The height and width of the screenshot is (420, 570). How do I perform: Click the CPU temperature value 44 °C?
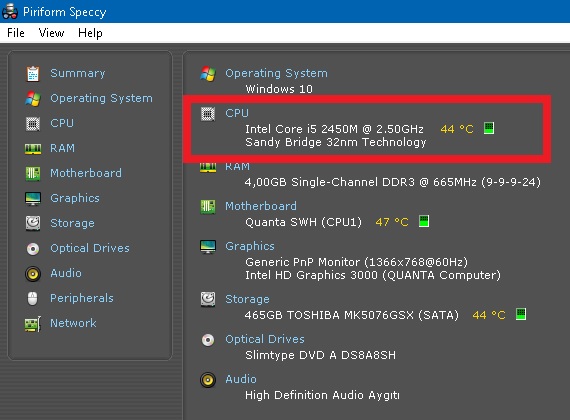click(x=457, y=129)
